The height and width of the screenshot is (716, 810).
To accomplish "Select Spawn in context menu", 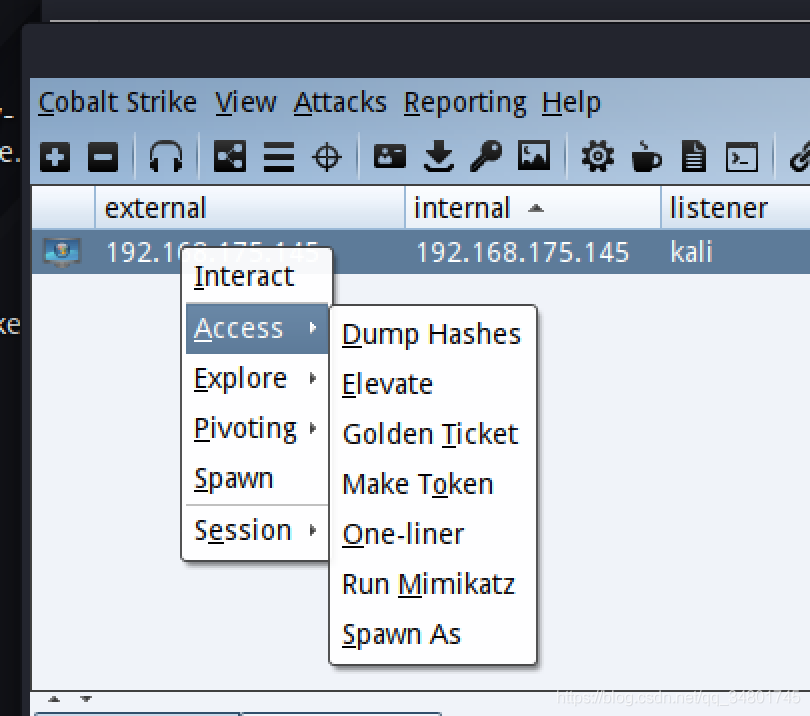I will pyautogui.click(x=257, y=479).
